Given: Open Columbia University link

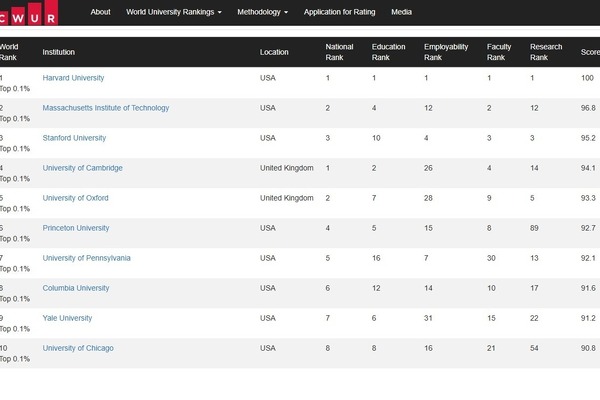Looking at the screenshot, I should 76,288.
